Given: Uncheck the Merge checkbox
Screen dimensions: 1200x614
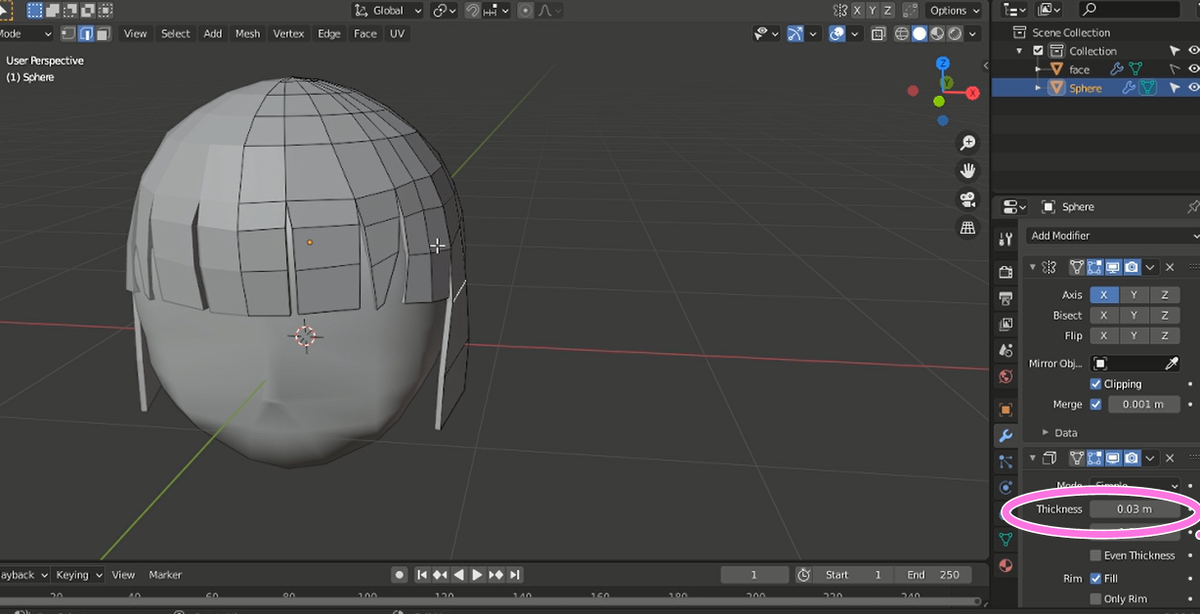Looking at the screenshot, I should (x=1096, y=404).
